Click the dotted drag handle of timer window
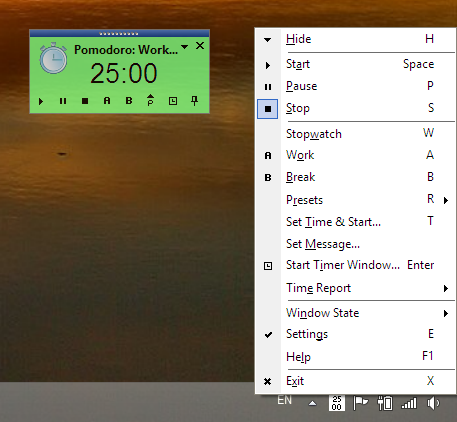457x422 pixels. point(119,34)
